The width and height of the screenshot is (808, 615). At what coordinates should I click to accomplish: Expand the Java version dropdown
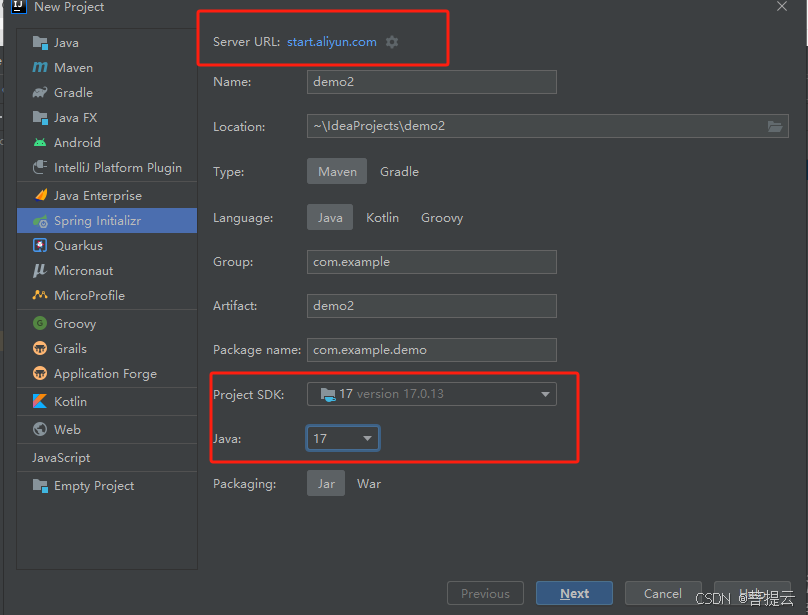(367, 438)
